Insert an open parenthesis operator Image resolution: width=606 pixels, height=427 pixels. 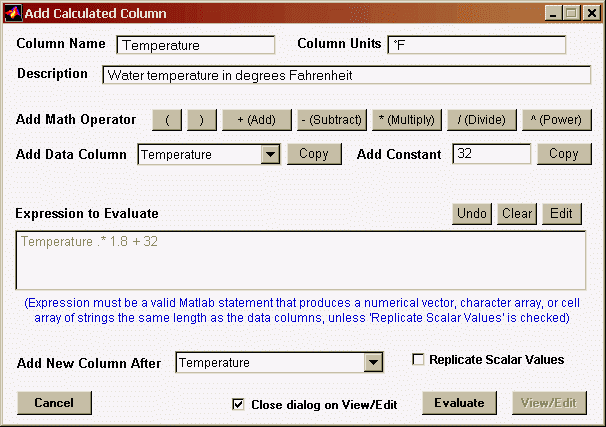pyautogui.click(x=166, y=120)
